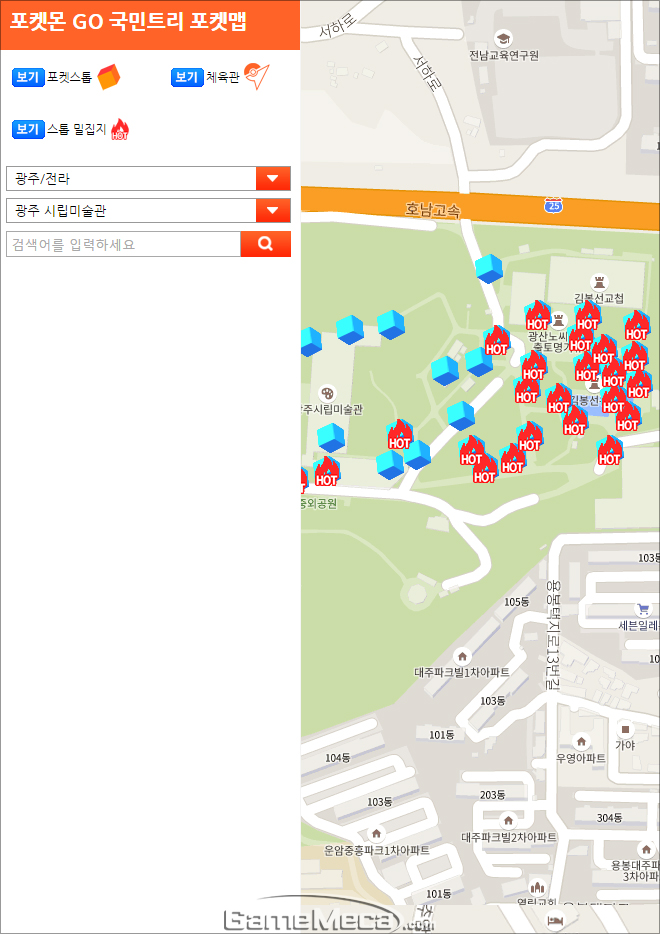Click the 열린교회 church icon
This screenshot has width=660, height=934.
click(537, 888)
